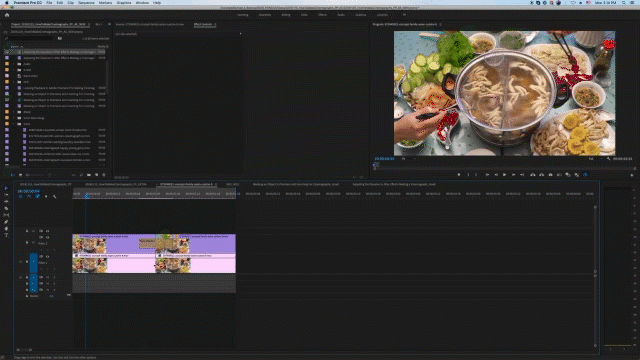This screenshot has width=640, height=360.
Task: Open the Markers menu
Action: click(105, 2)
